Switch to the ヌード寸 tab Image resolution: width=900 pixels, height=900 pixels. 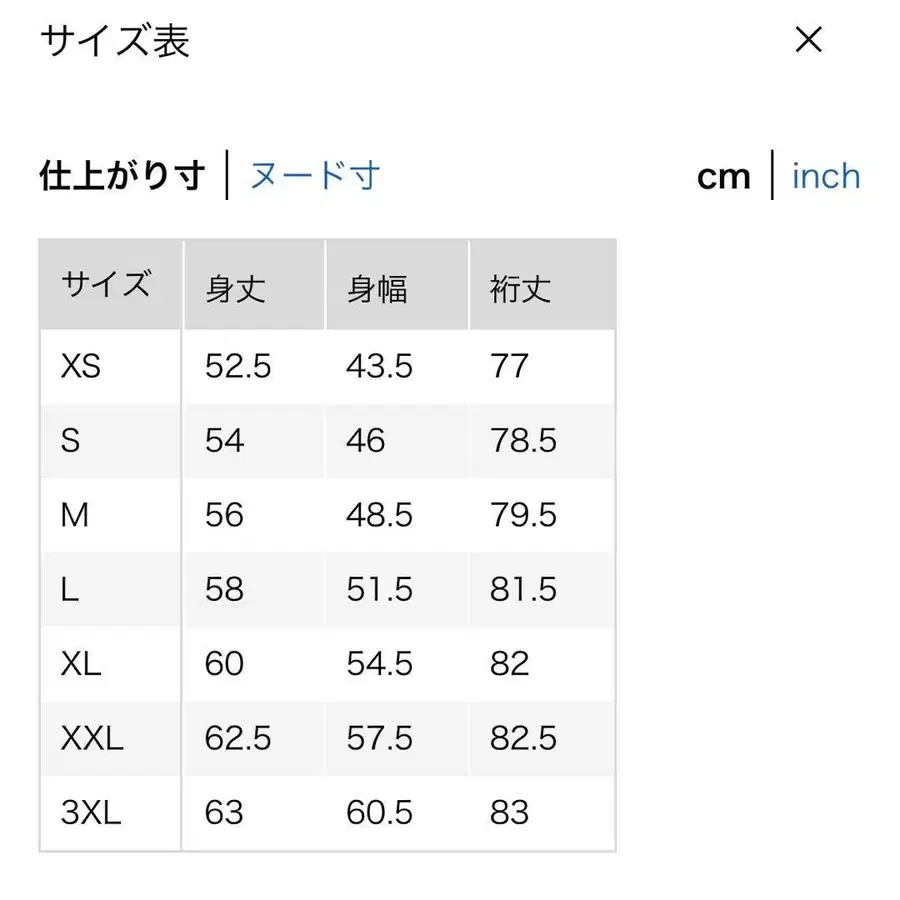(315, 175)
